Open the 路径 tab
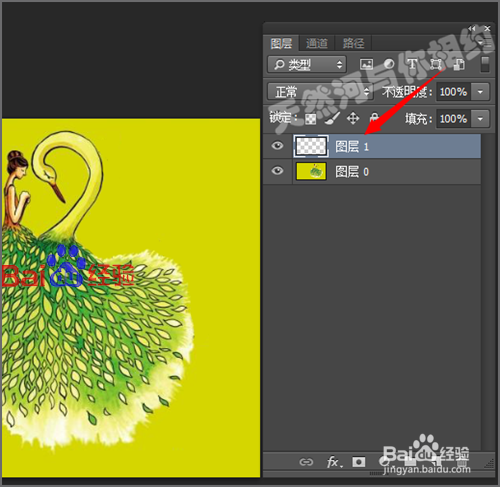The height and width of the screenshot is (487, 500). 353,43
